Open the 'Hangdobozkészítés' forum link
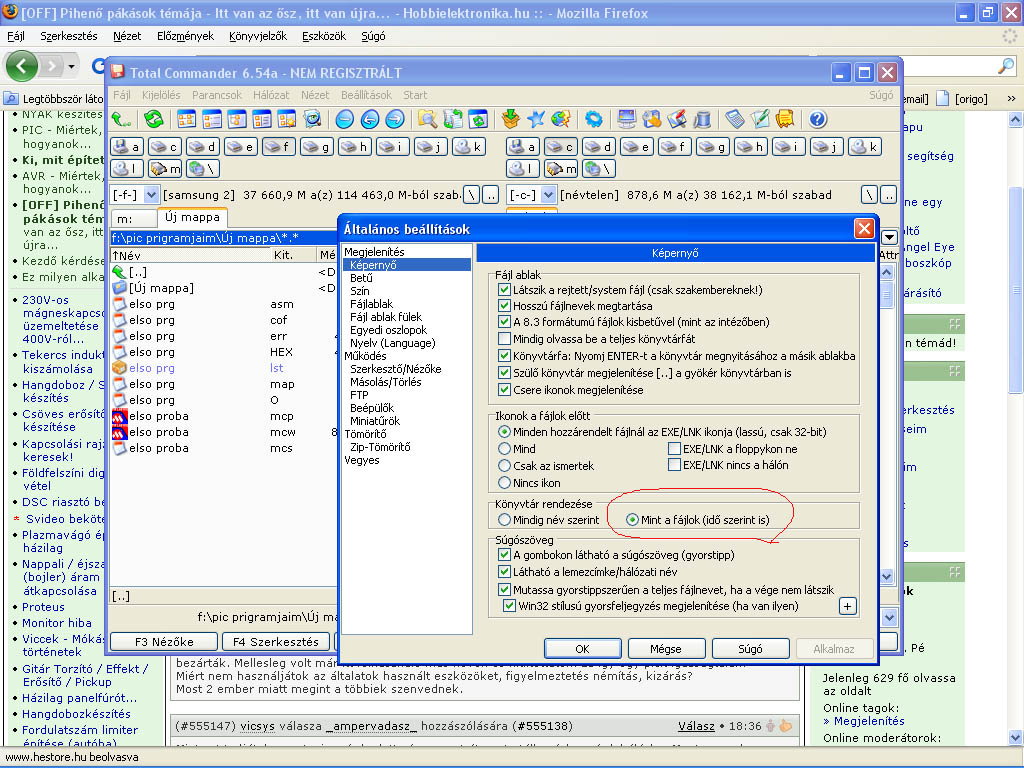This screenshot has width=1024, height=768. [76, 714]
